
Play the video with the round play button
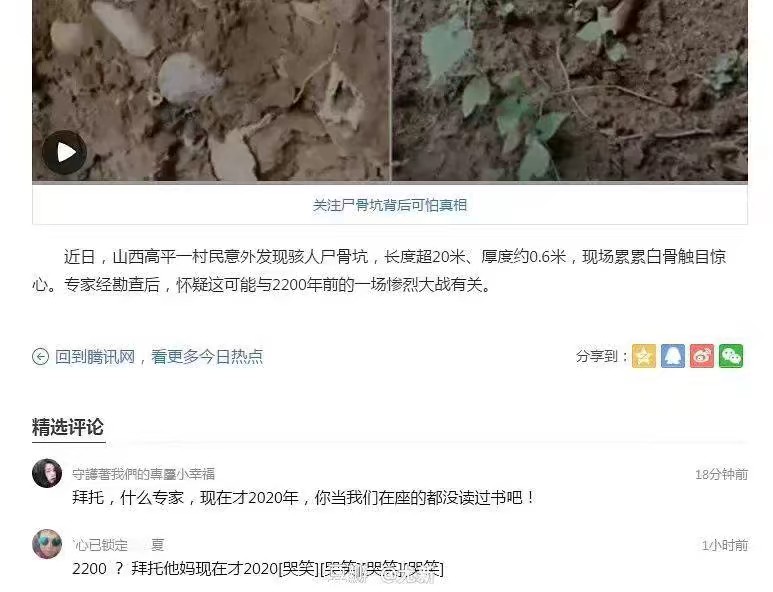(x=65, y=152)
